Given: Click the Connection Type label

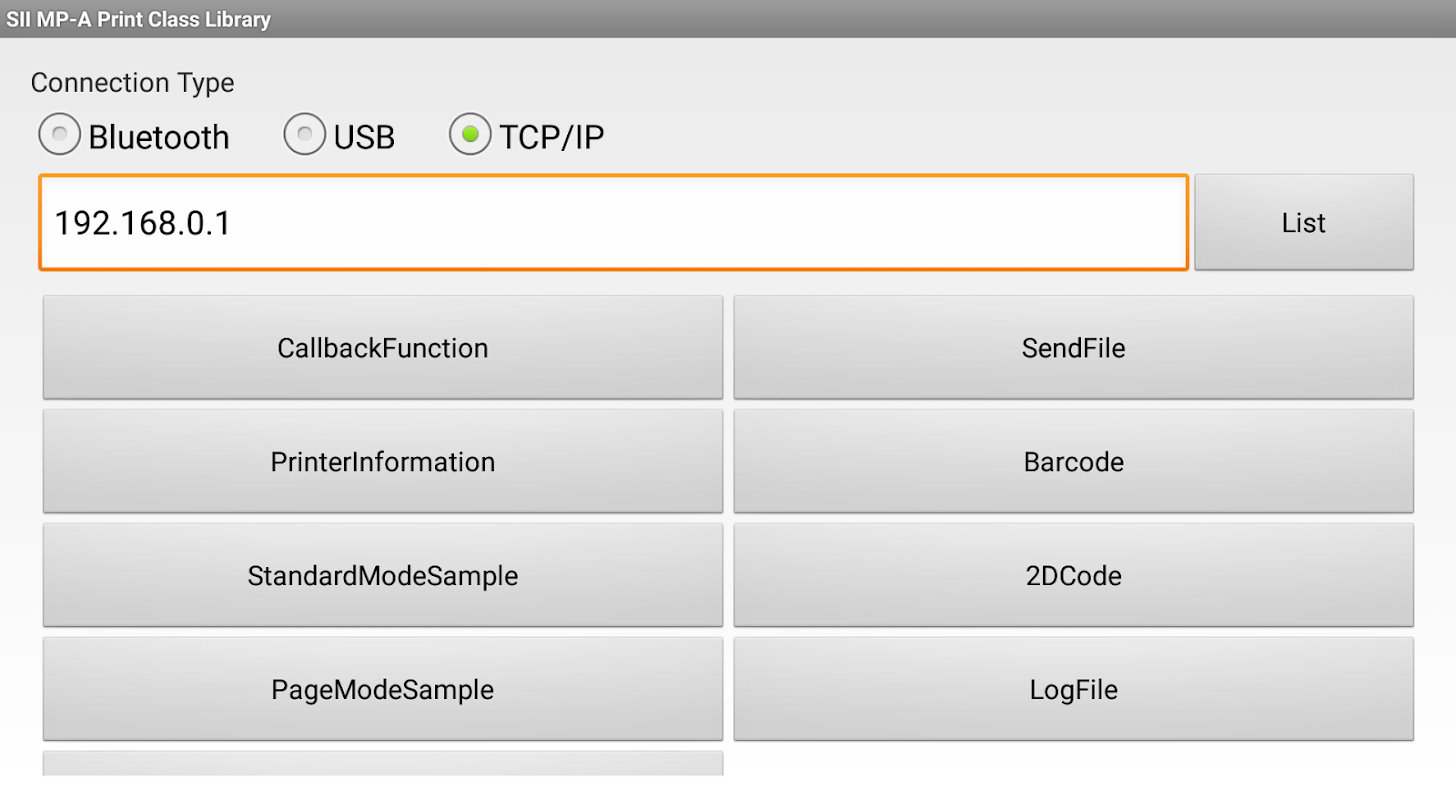Looking at the screenshot, I should (x=132, y=83).
